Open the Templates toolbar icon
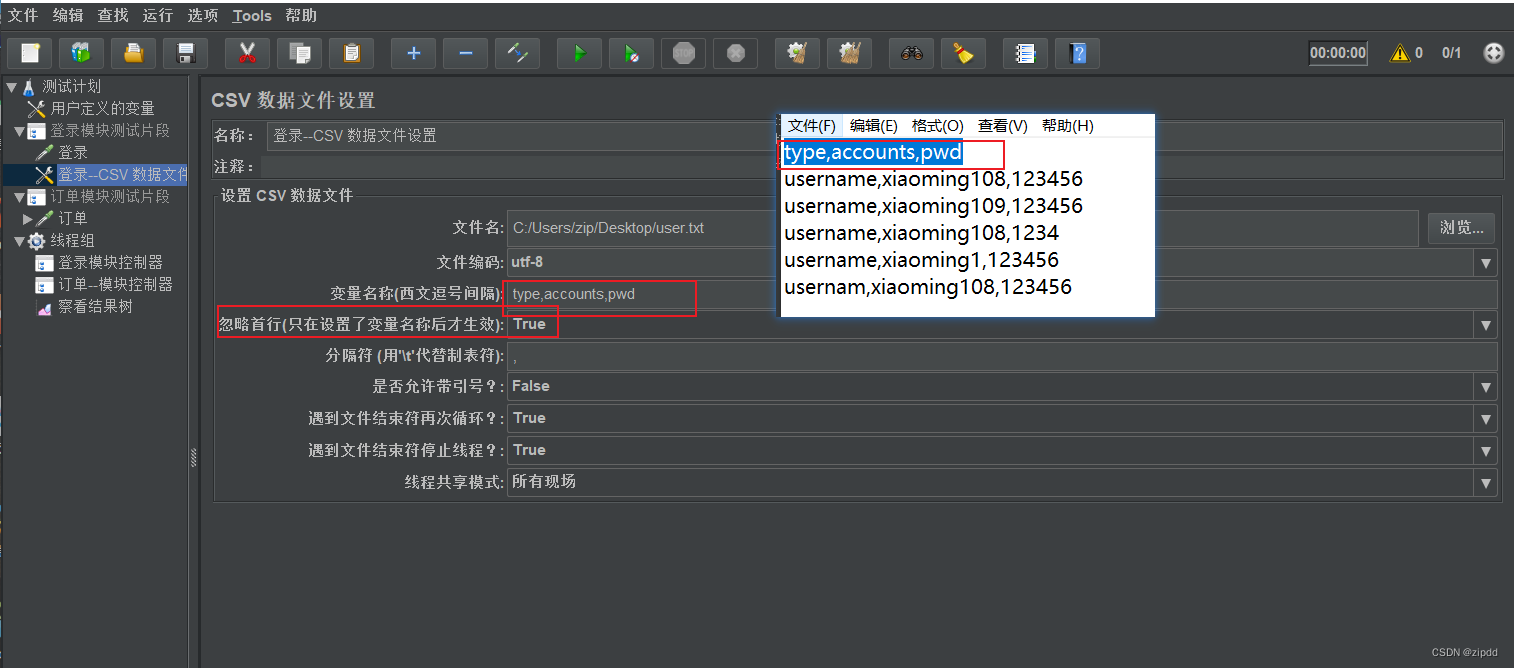Image resolution: width=1514 pixels, height=668 pixels. coord(82,53)
